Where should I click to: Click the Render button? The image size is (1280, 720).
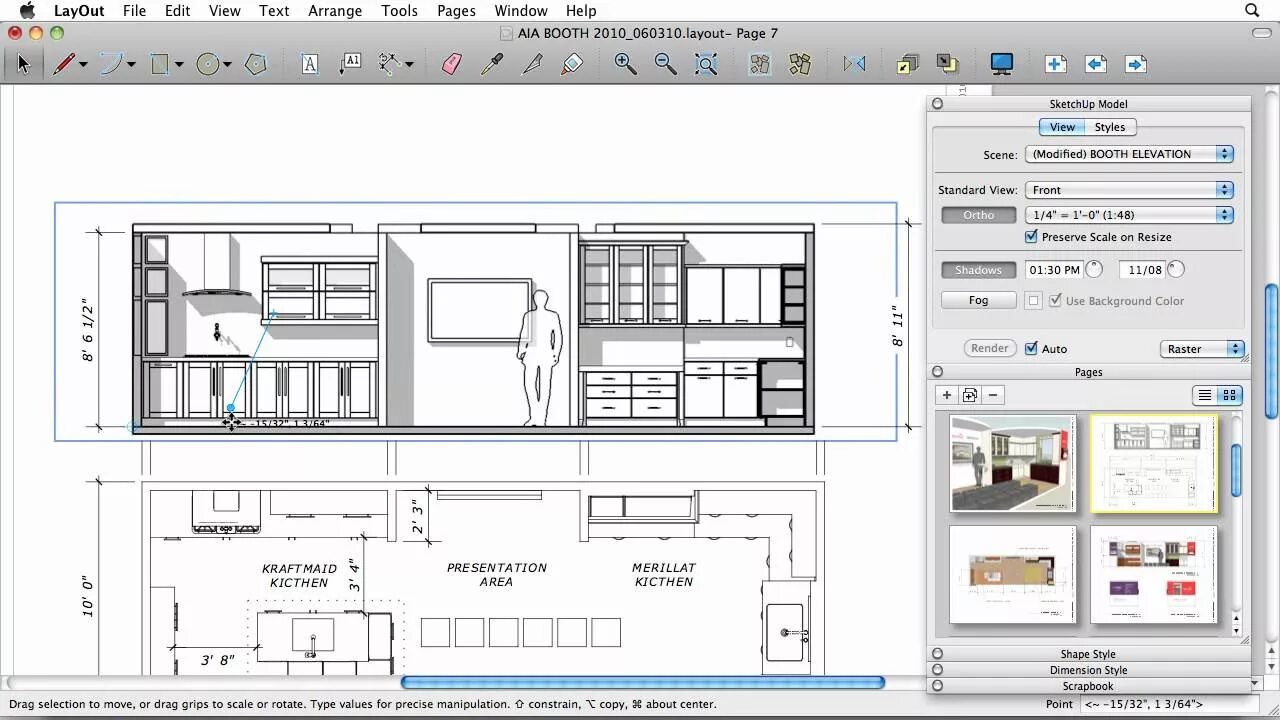coord(990,348)
